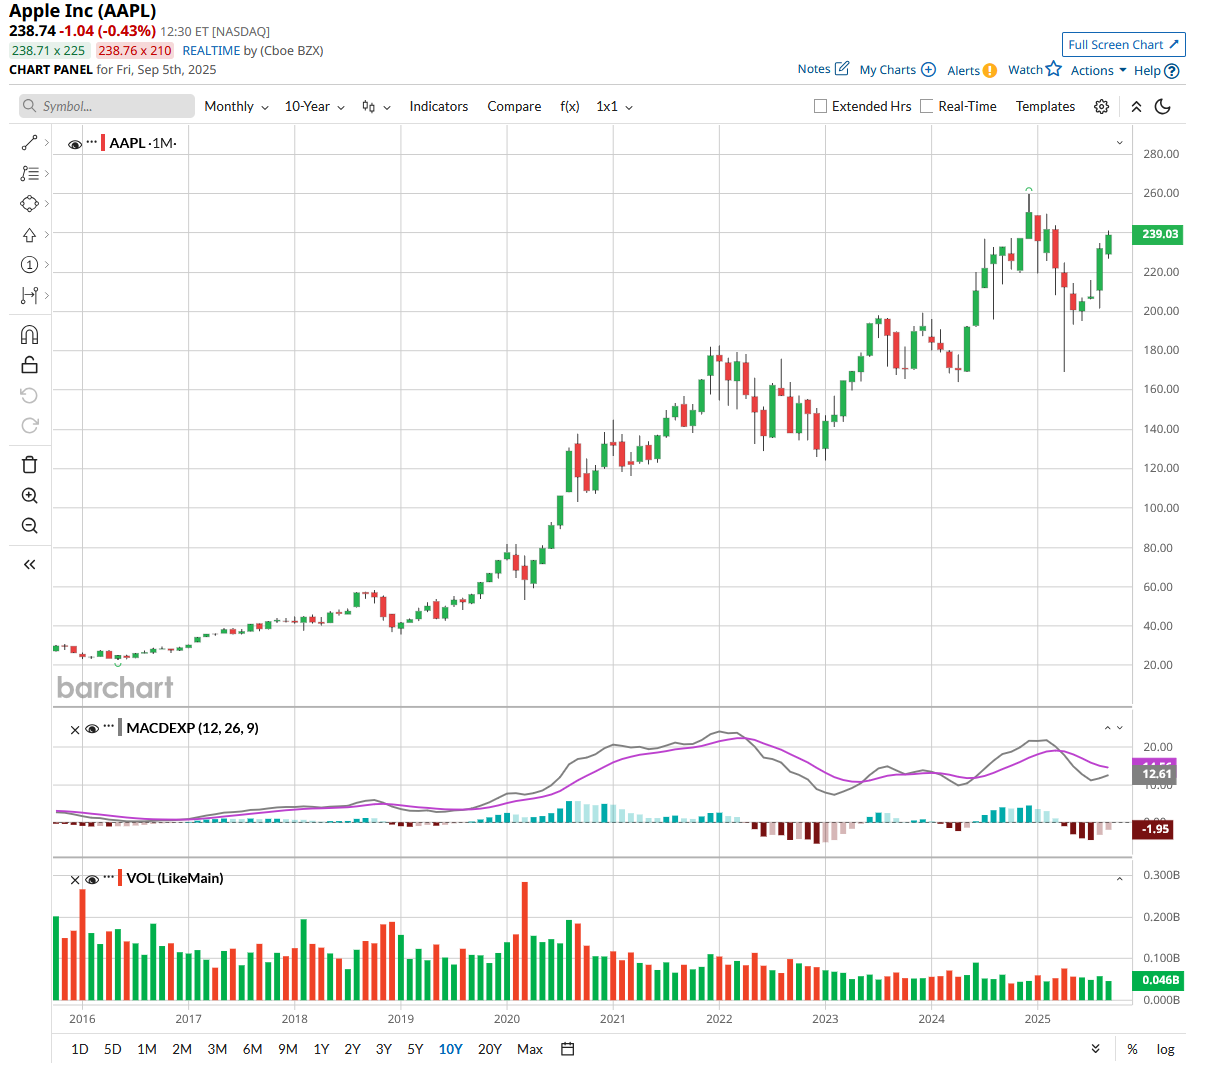
Task: Expand bottom bar double chevron
Action: point(1095,1049)
